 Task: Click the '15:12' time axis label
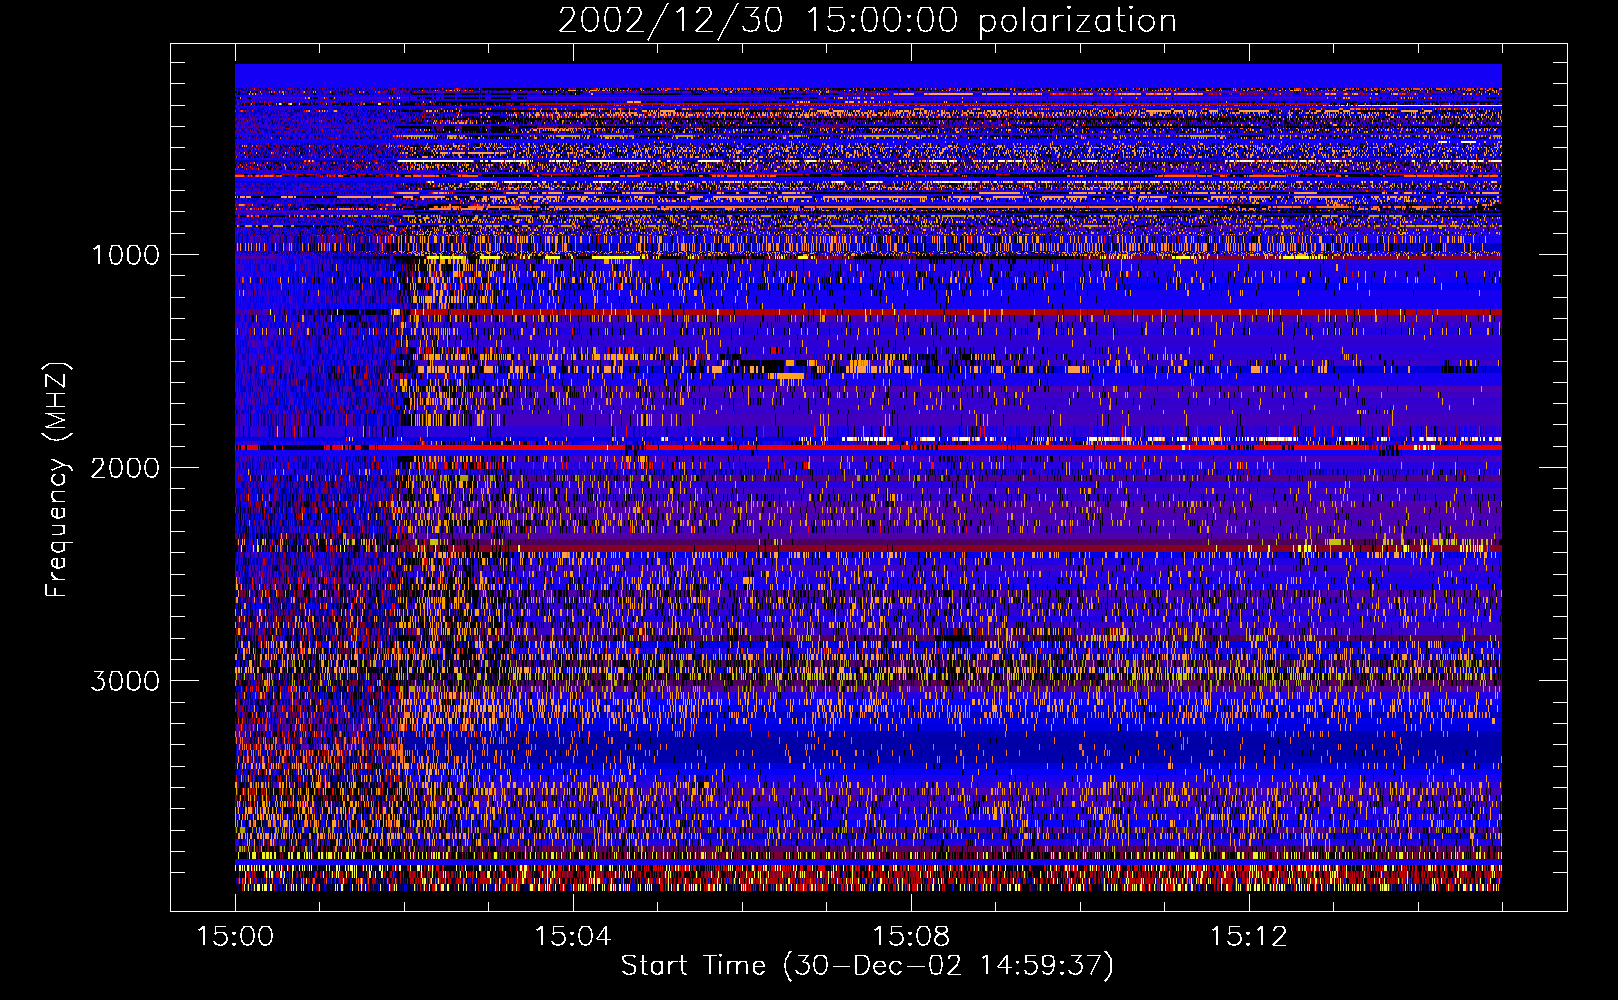click(1248, 937)
